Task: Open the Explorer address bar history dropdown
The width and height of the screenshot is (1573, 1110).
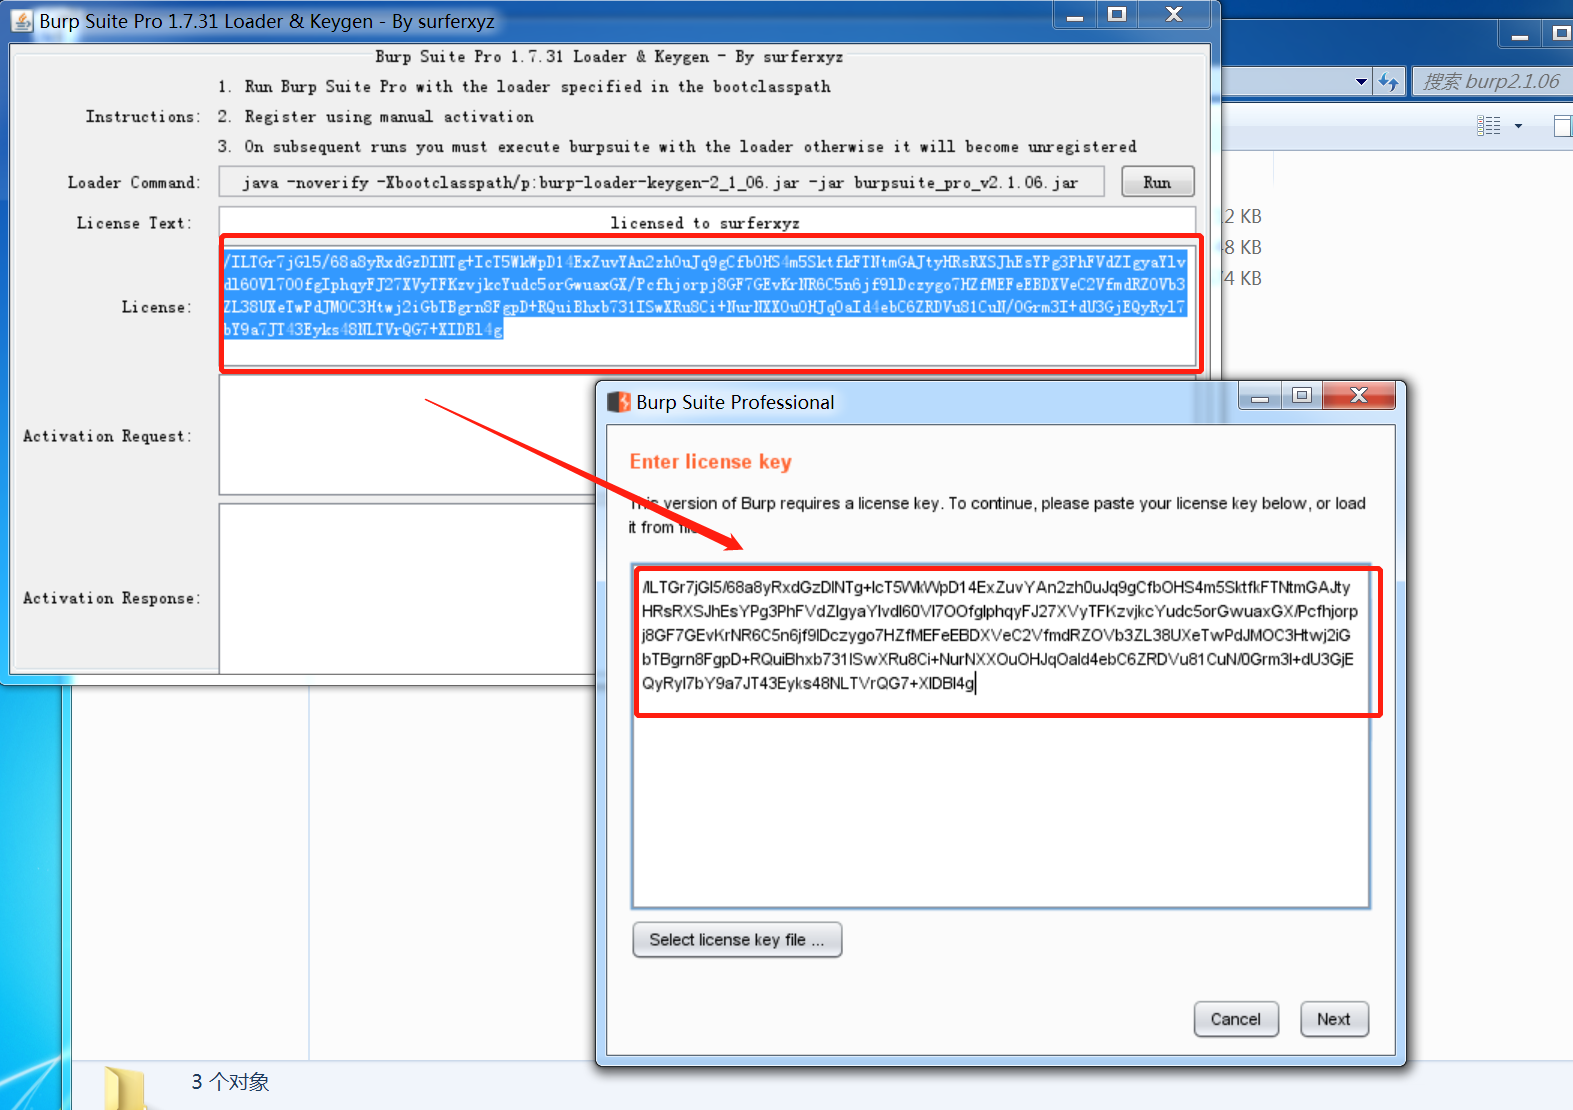Action: (x=1361, y=82)
